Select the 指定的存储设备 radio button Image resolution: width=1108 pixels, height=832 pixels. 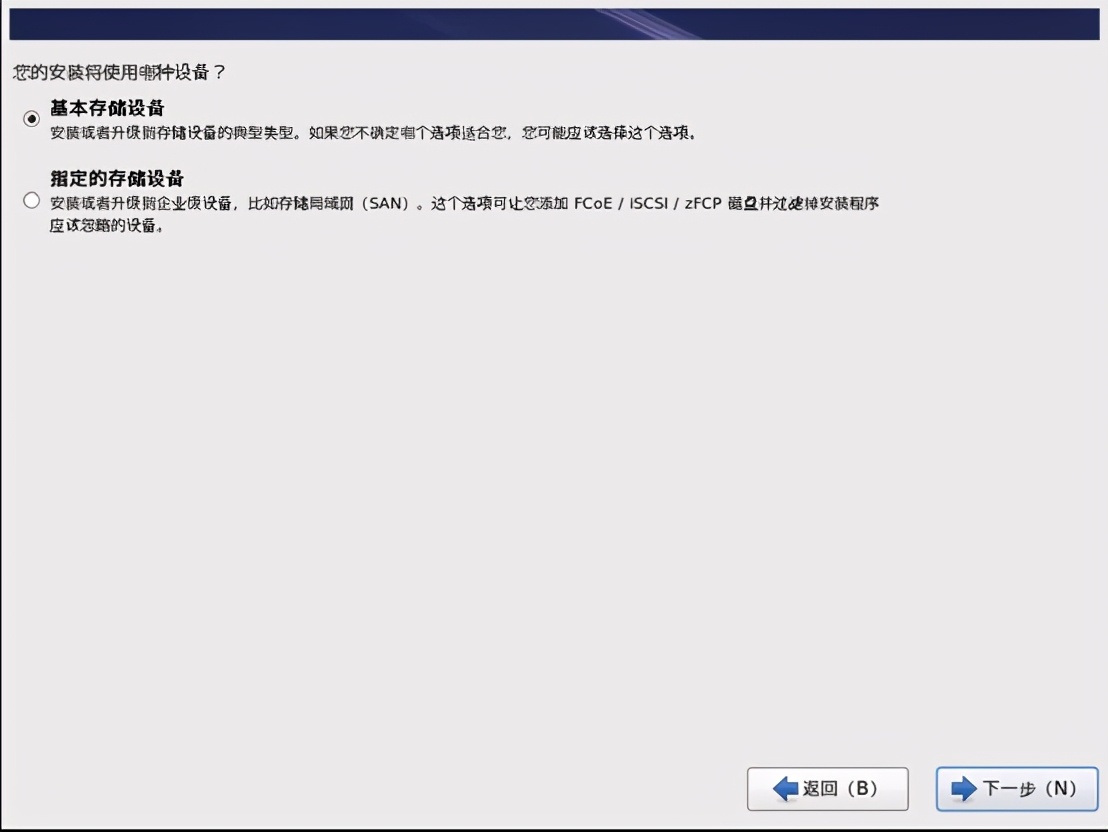(x=31, y=201)
